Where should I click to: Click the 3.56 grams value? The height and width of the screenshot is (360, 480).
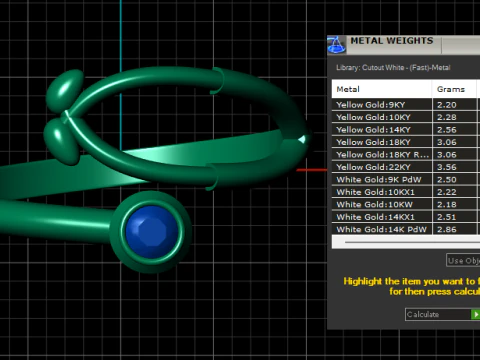pos(447,167)
